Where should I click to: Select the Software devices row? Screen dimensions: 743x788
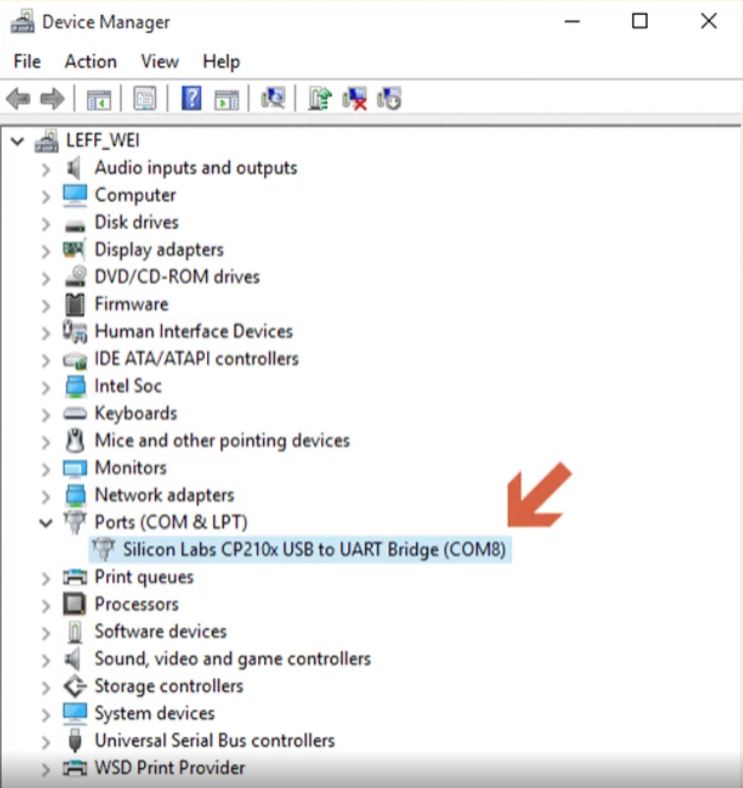coord(146,631)
